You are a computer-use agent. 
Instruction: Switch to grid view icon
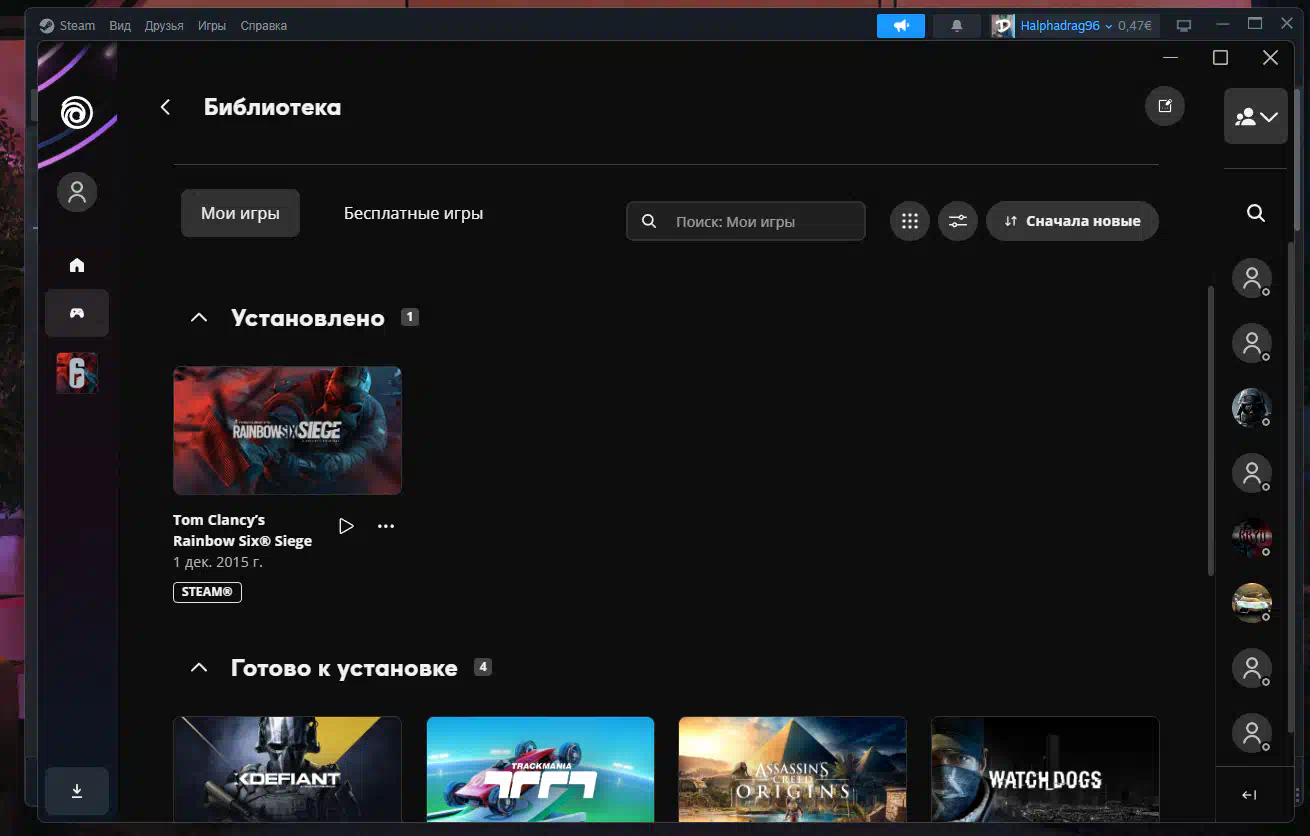pos(909,221)
